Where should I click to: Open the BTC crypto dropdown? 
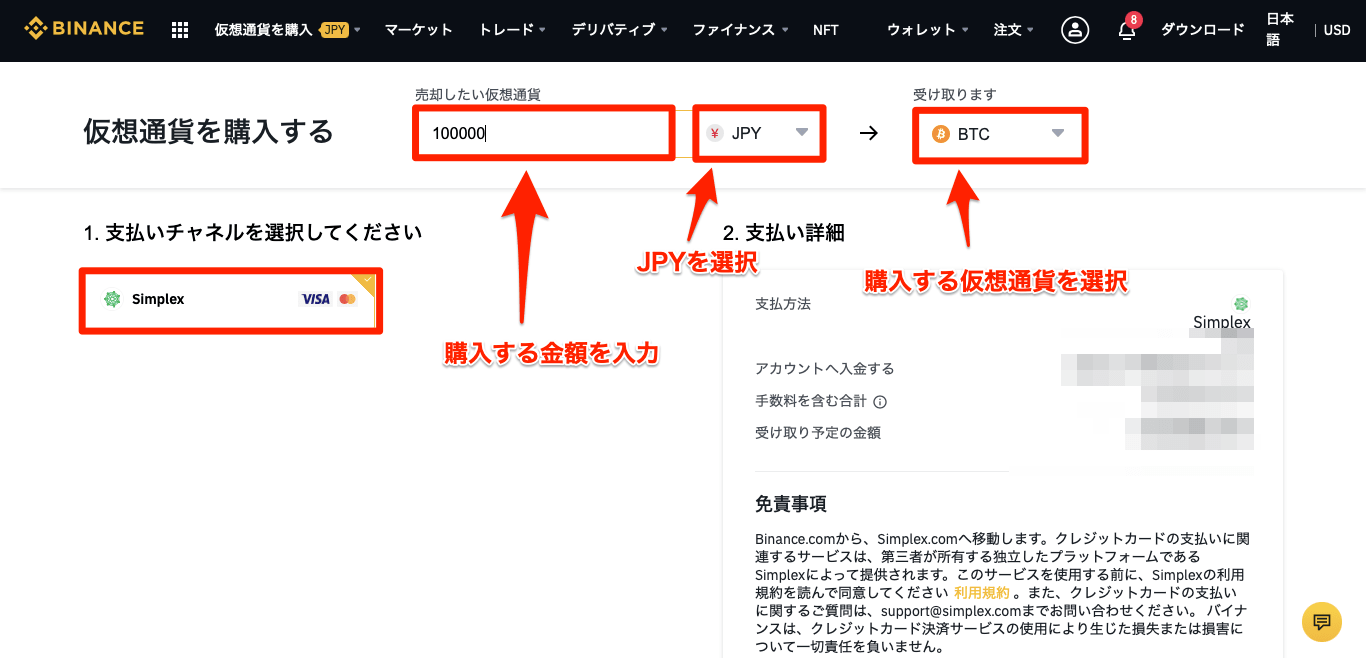tap(999, 134)
